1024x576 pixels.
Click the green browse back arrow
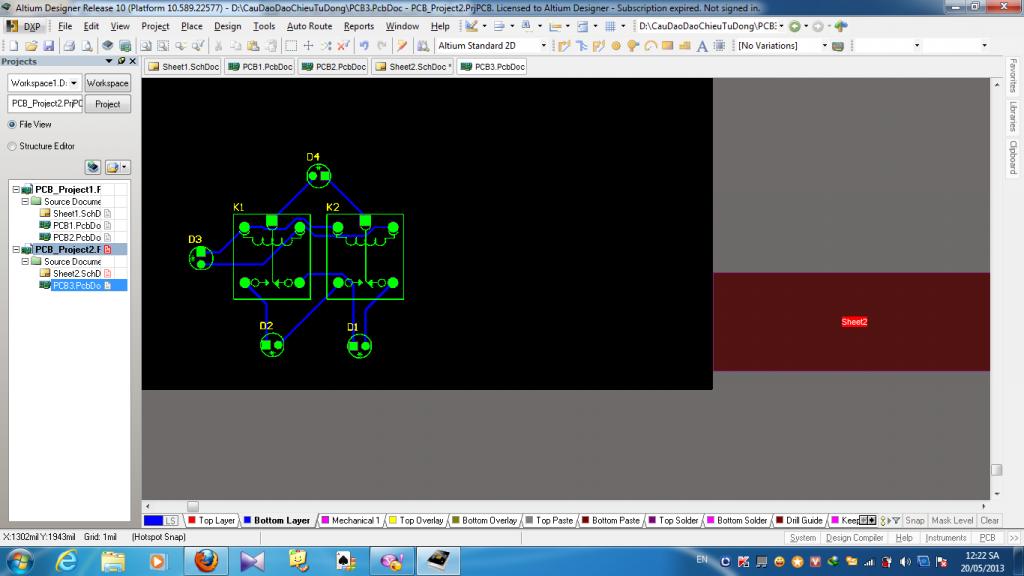[x=795, y=26]
